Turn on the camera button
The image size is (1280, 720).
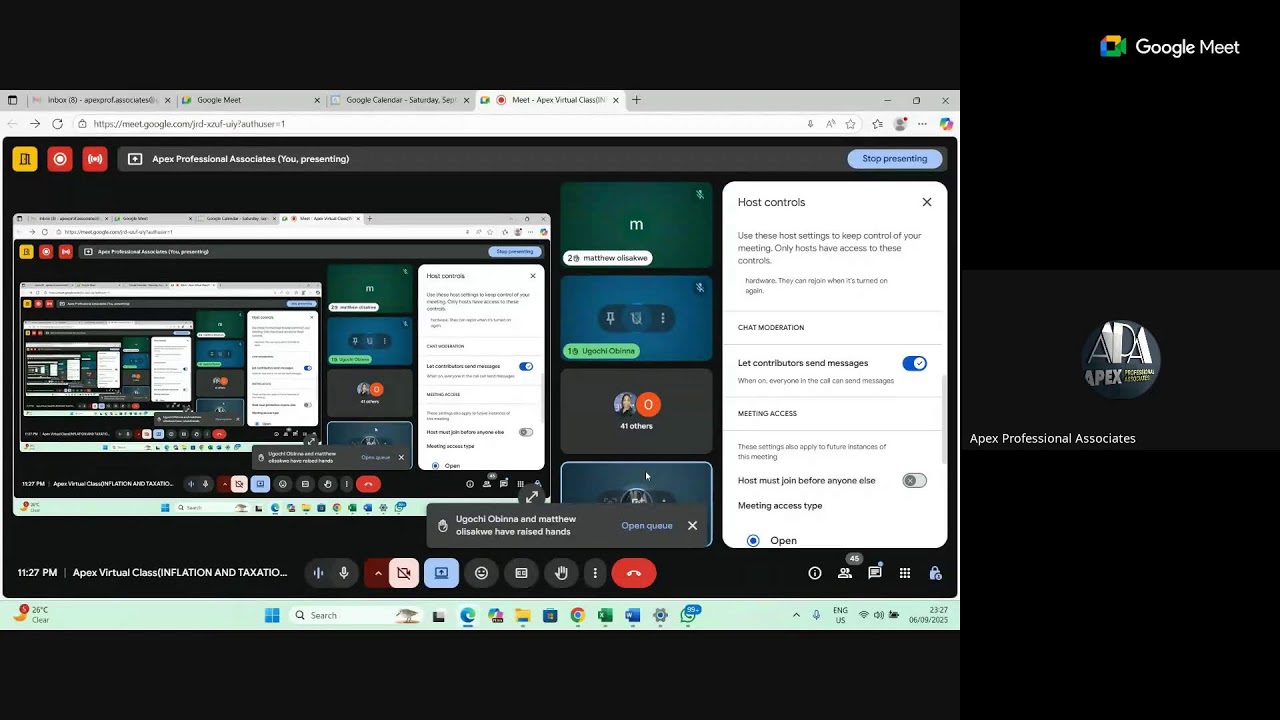403,573
